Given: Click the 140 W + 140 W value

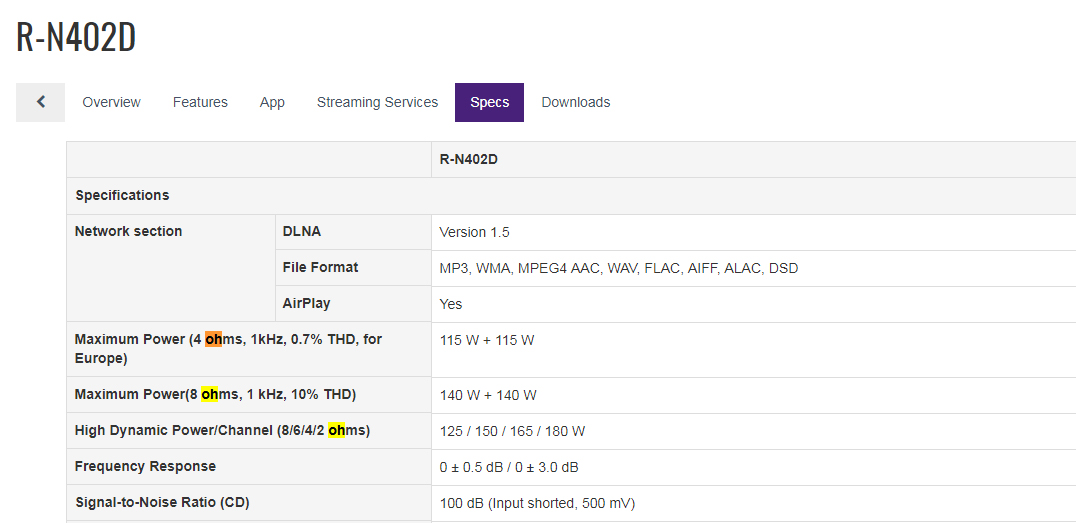Looking at the screenshot, I should pyautogui.click(x=488, y=395).
